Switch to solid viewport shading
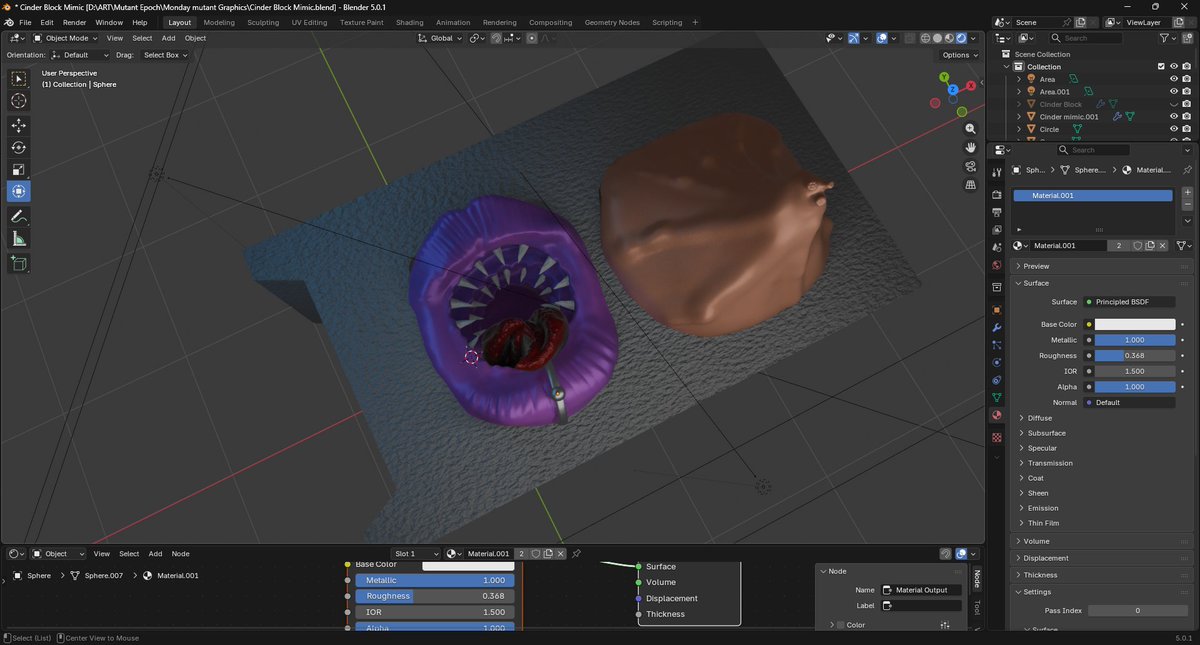The height and width of the screenshot is (645, 1200). click(937, 38)
